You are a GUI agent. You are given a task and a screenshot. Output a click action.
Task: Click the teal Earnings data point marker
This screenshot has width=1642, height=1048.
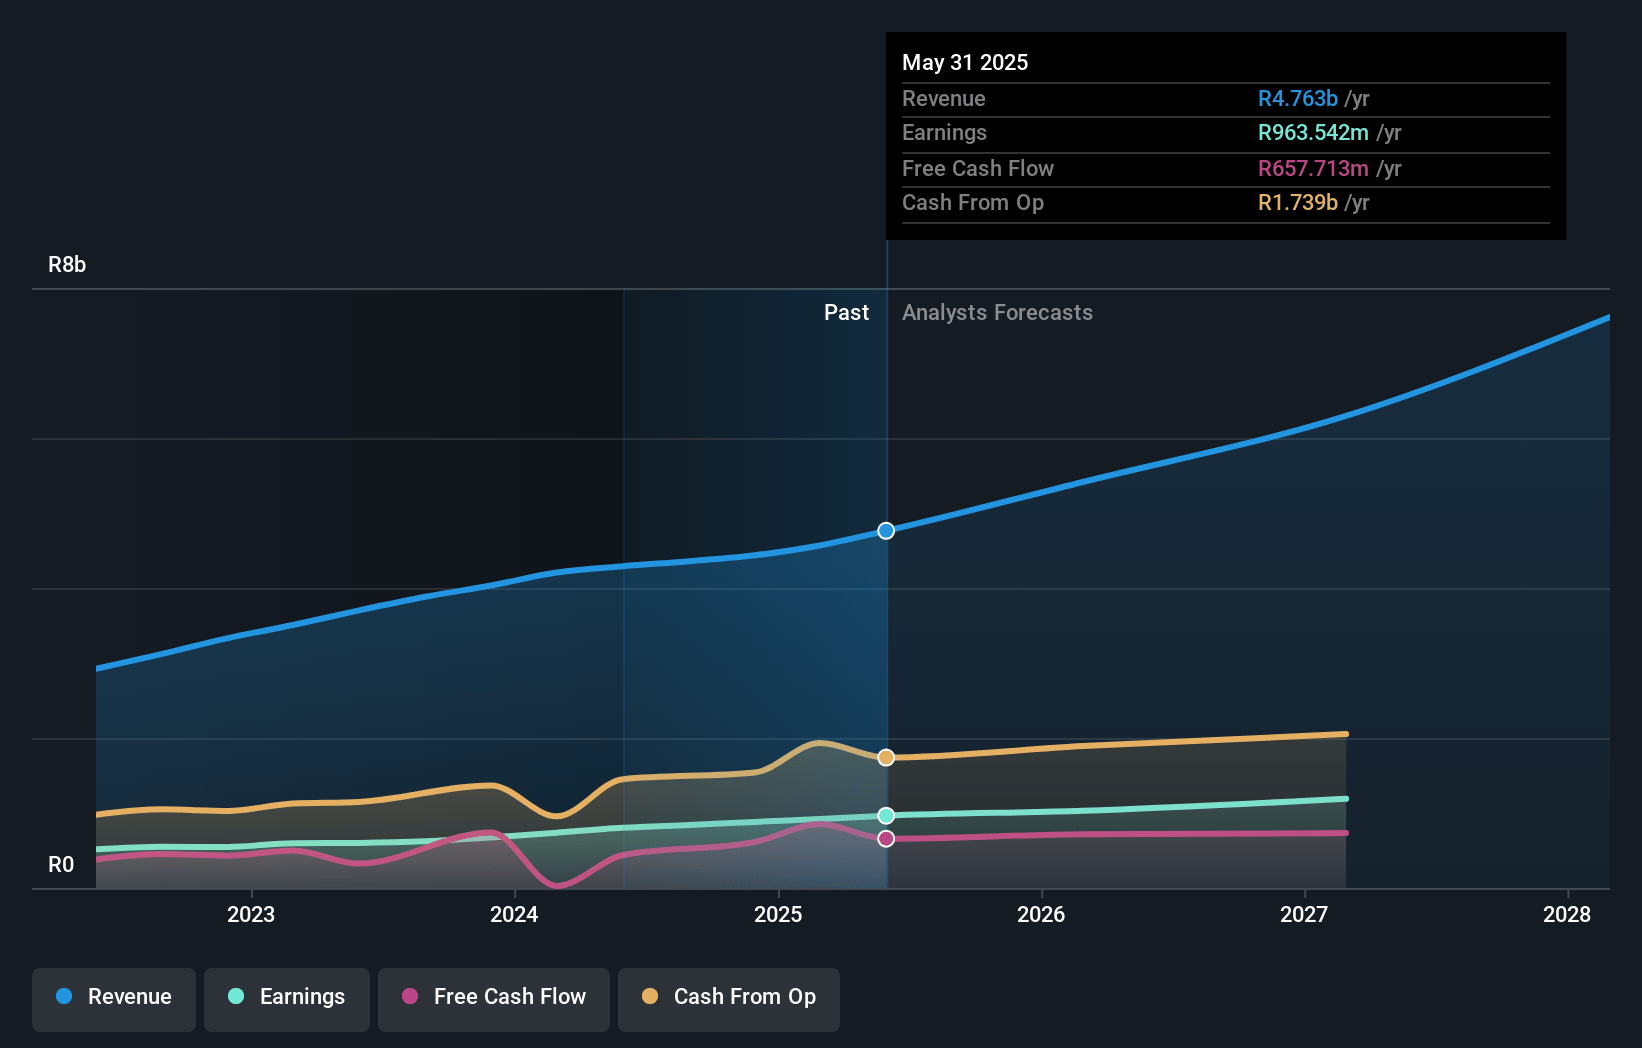886,815
